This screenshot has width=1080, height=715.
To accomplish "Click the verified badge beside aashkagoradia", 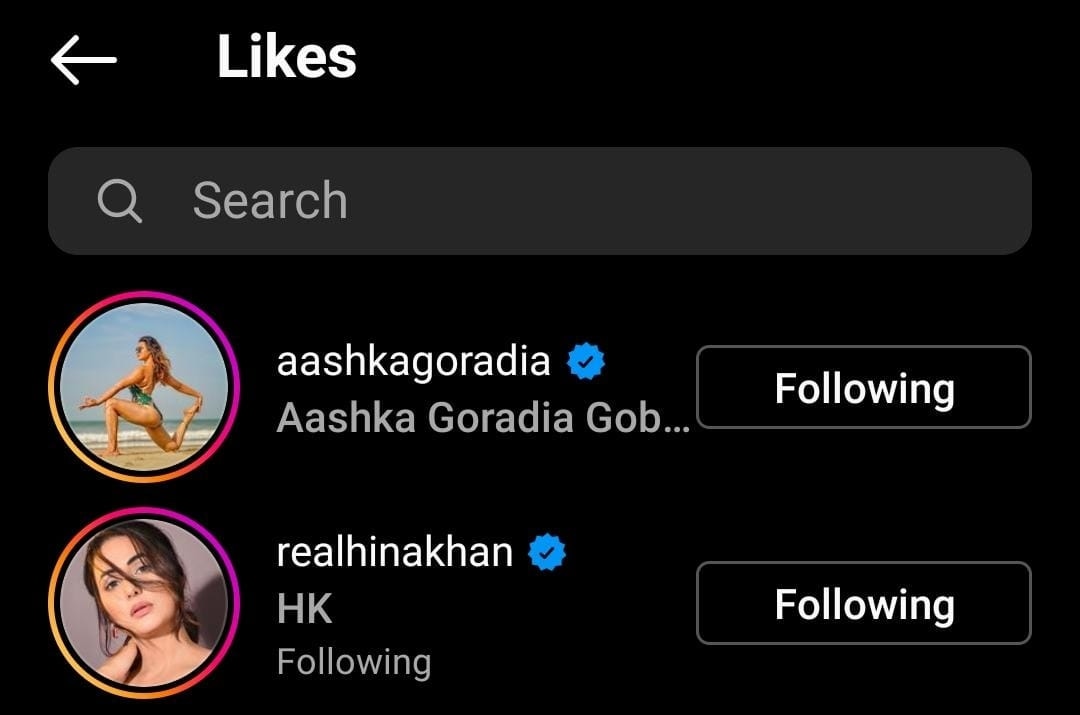I will pyautogui.click(x=585, y=361).
